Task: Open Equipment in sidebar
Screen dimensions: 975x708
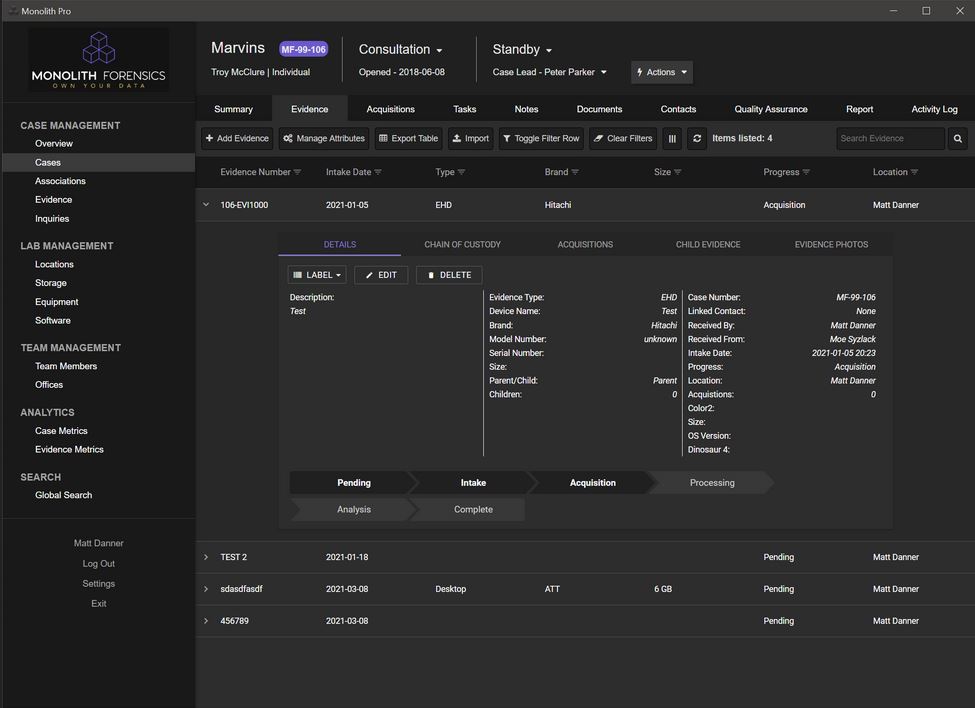Action: [57, 301]
